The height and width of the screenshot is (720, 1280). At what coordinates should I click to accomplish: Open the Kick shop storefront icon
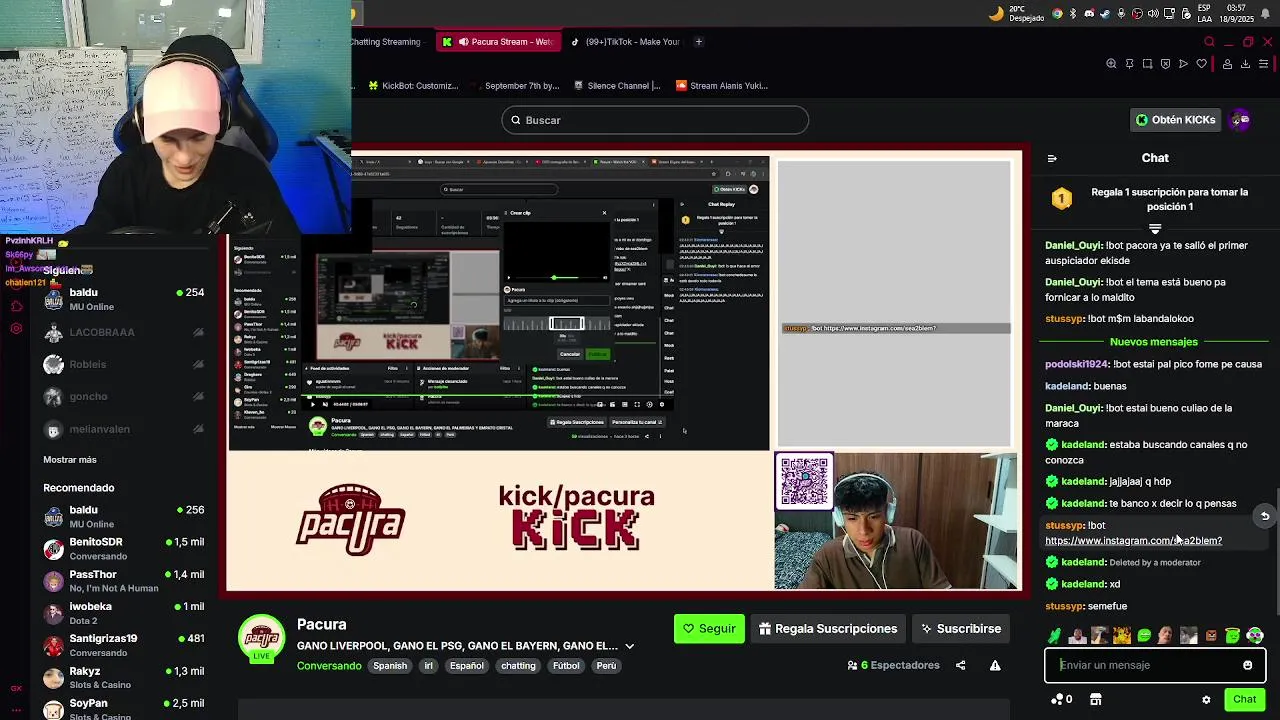[x=1096, y=699]
